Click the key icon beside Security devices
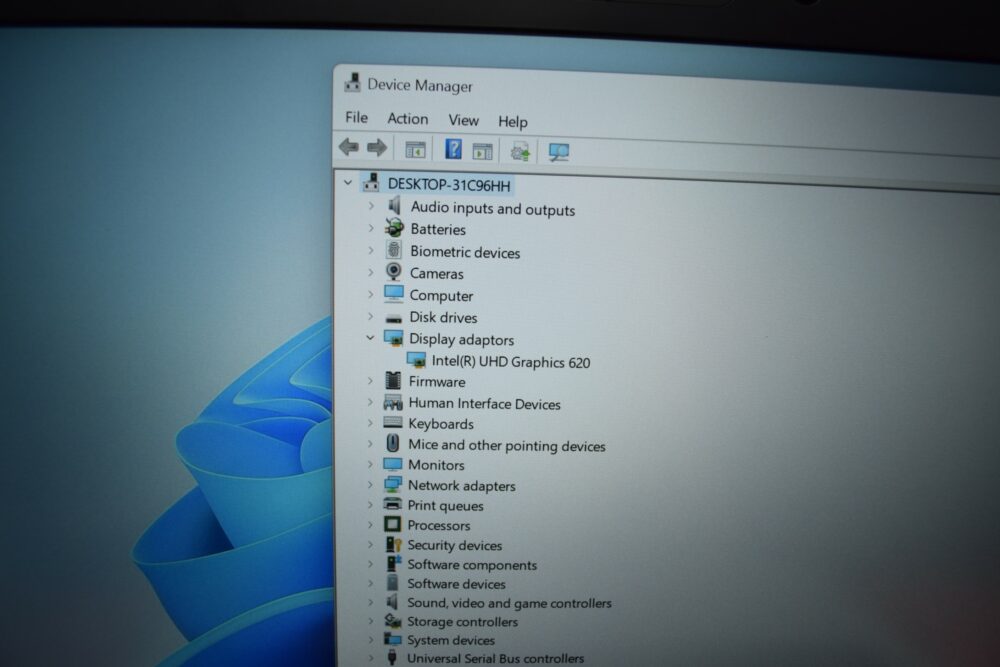 coord(393,544)
